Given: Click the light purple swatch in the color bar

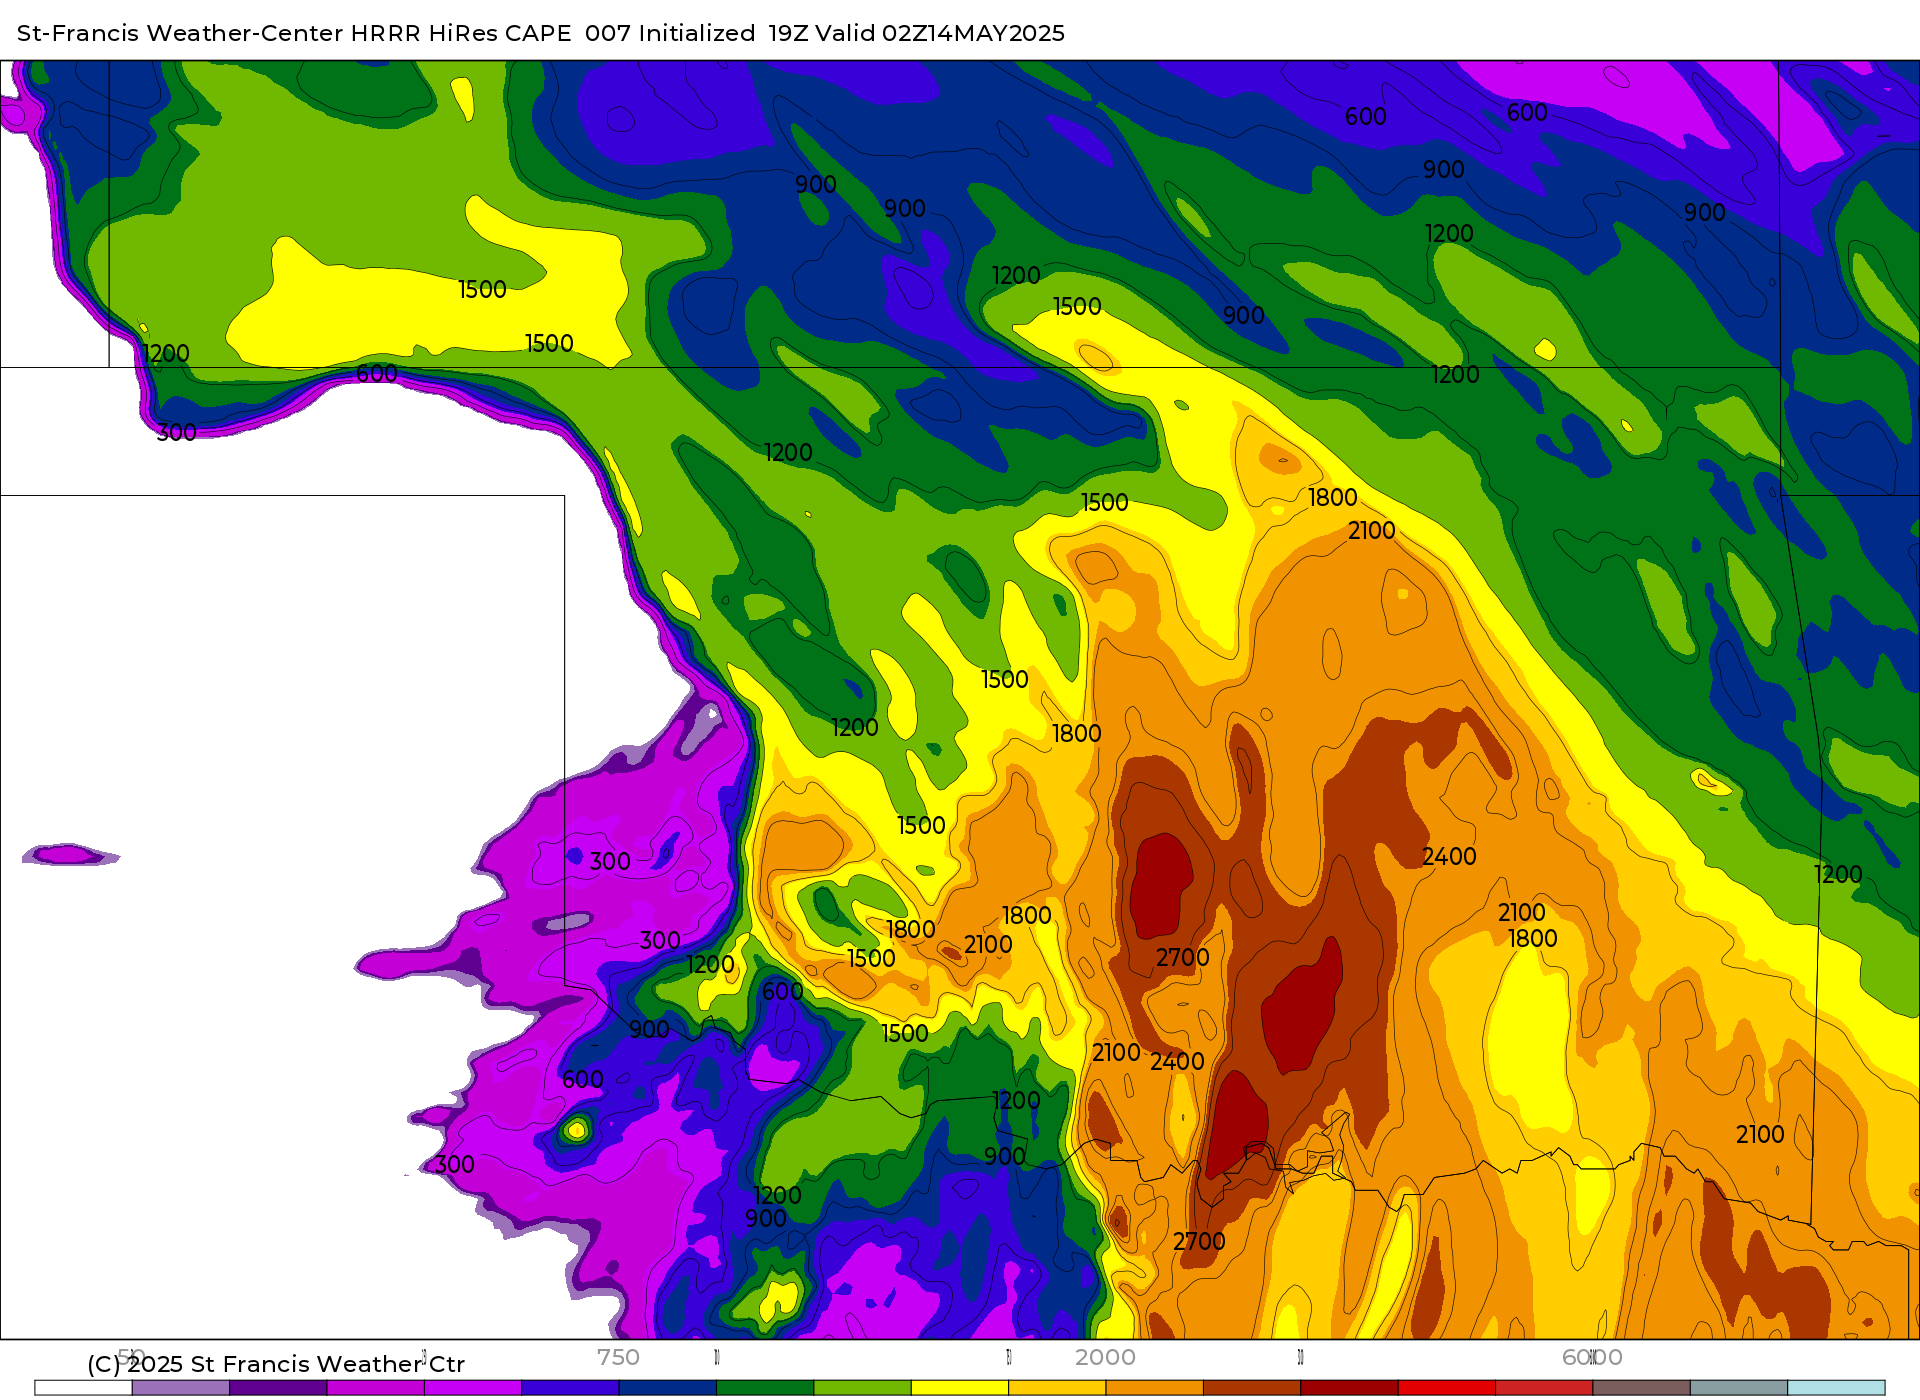Looking at the screenshot, I should coord(181,1388).
